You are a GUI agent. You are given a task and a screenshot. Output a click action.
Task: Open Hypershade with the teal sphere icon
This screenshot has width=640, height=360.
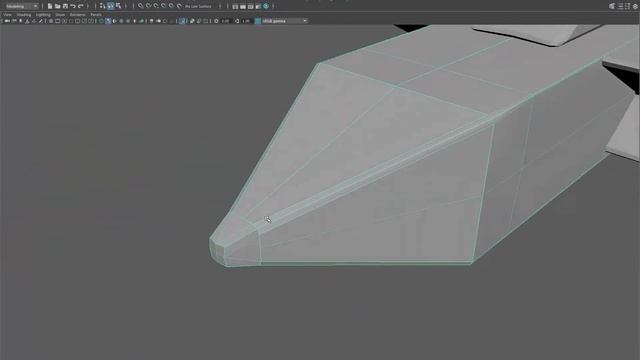click(x=266, y=7)
